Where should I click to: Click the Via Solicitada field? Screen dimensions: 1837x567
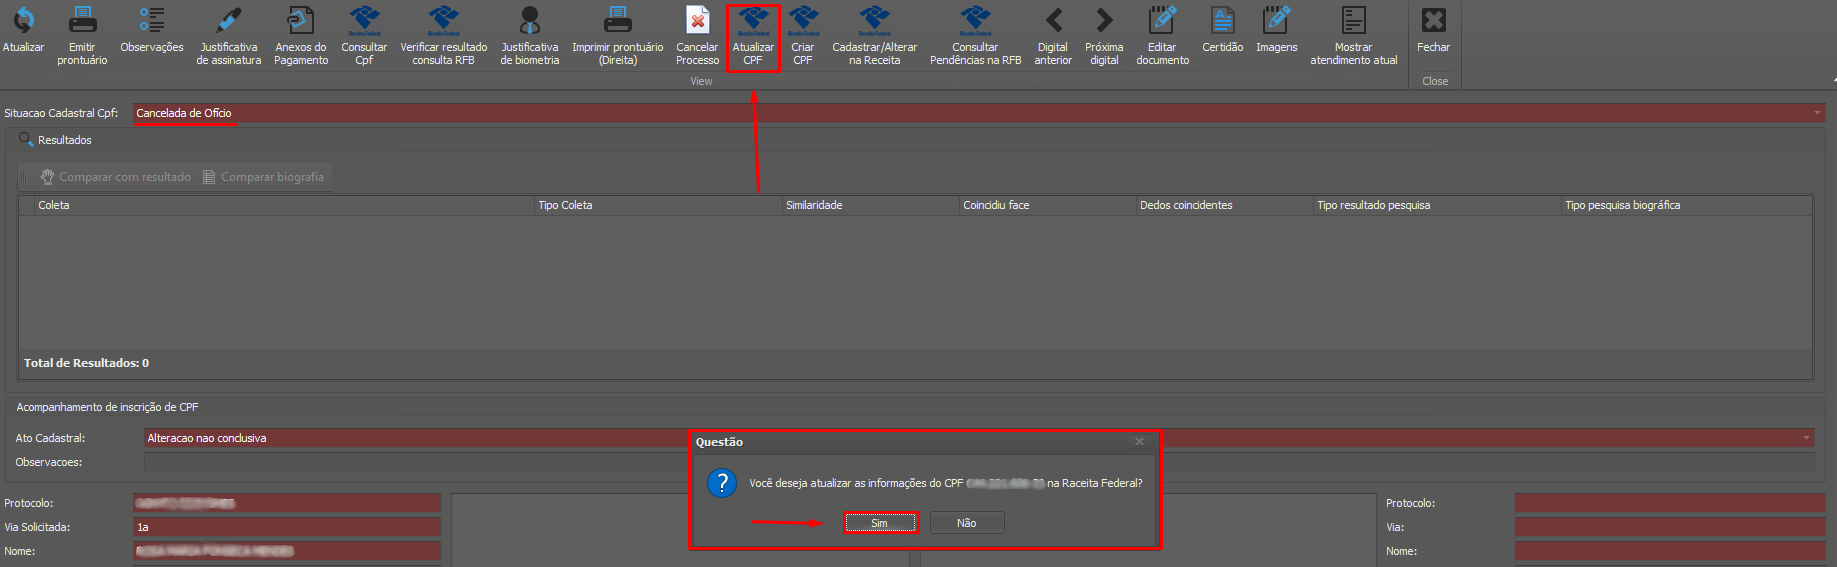pos(287,527)
